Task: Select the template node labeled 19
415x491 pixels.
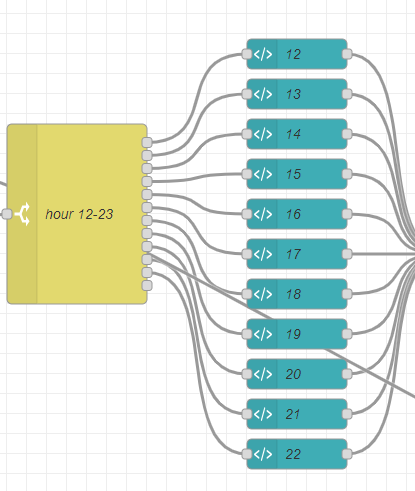Action: [297, 334]
